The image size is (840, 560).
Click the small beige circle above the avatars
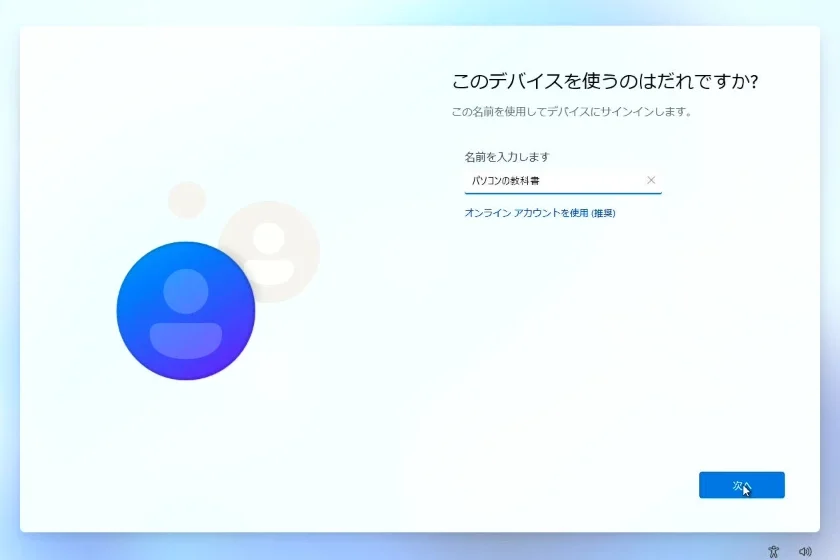[x=186, y=200]
